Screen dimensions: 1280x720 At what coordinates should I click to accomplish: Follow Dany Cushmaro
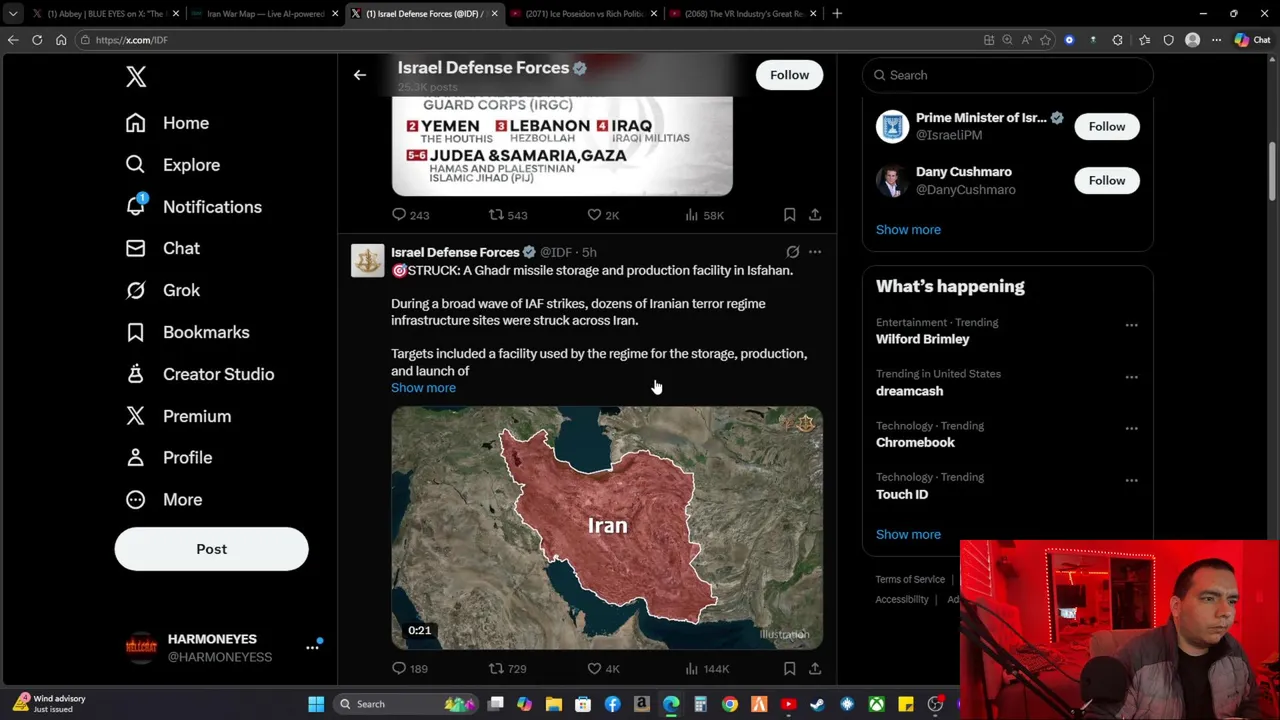pos(1107,180)
